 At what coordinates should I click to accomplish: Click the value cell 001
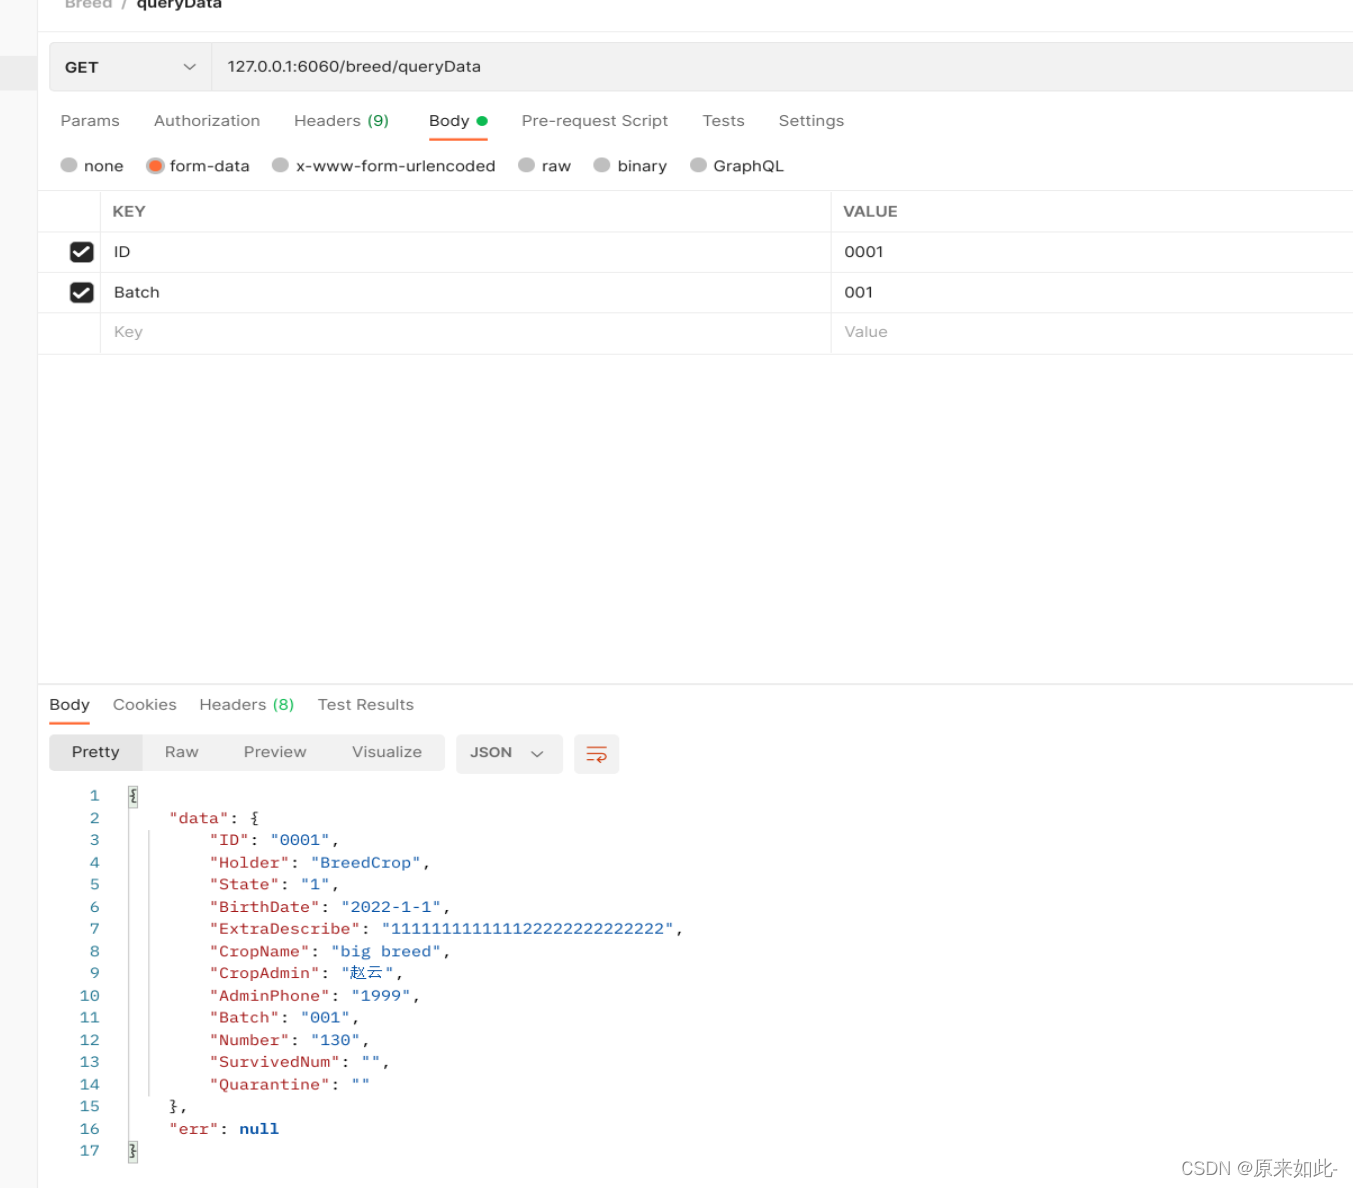pos(1092,292)
